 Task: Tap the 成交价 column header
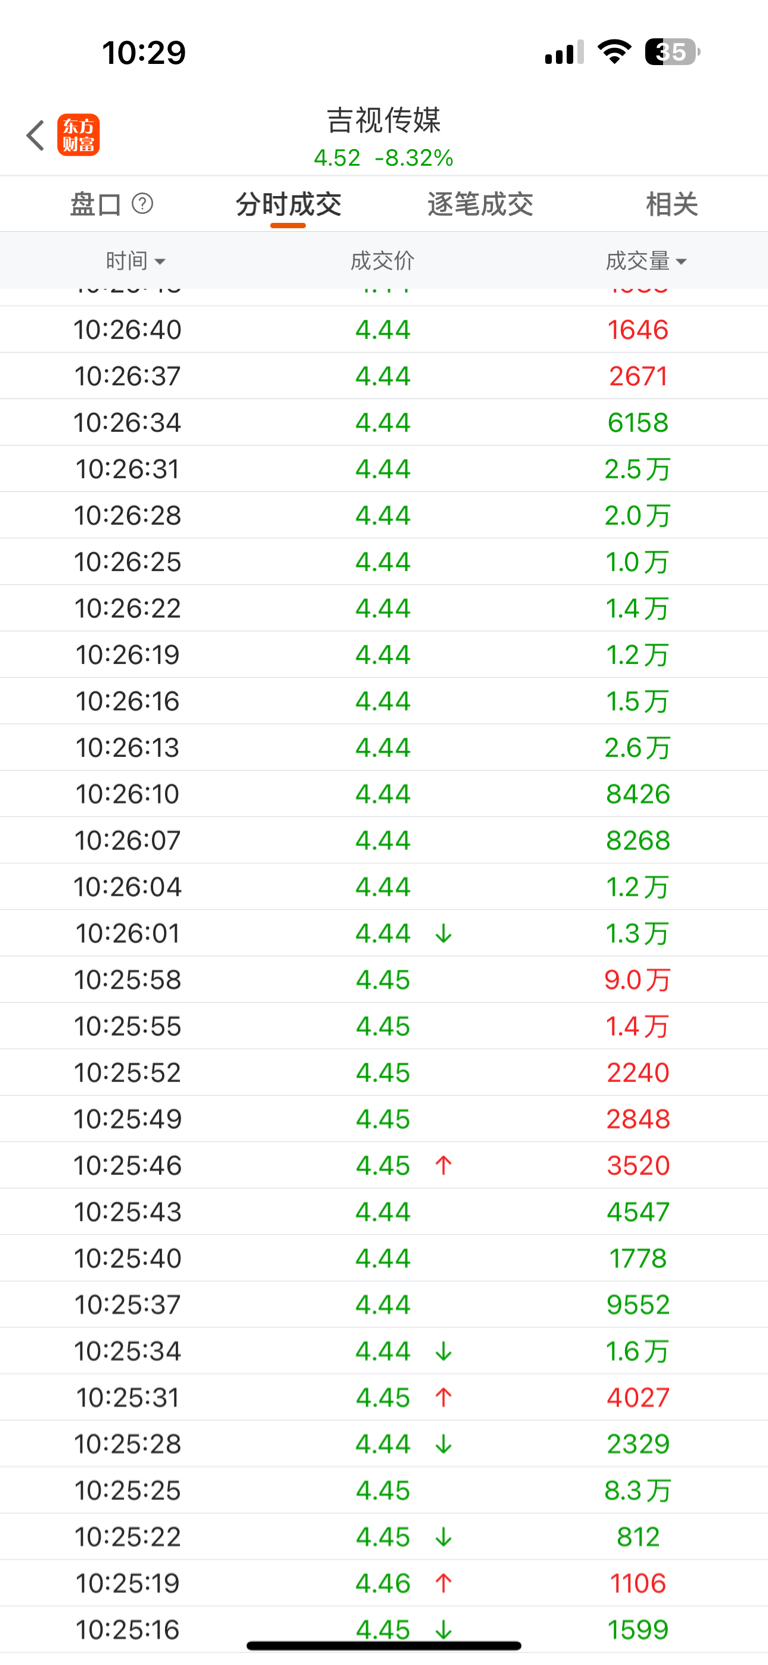382,261
